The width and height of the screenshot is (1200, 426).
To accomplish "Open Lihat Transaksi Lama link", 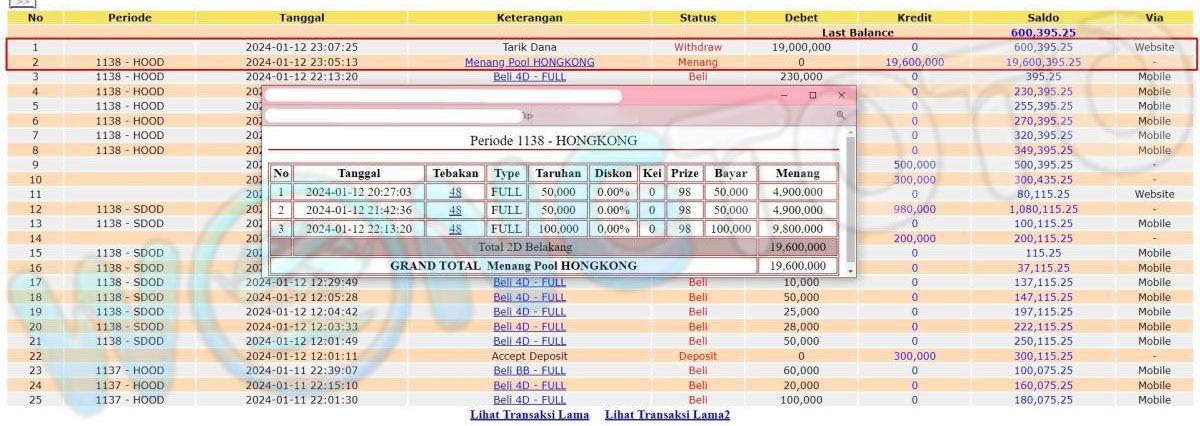I will tap(529, 415).
